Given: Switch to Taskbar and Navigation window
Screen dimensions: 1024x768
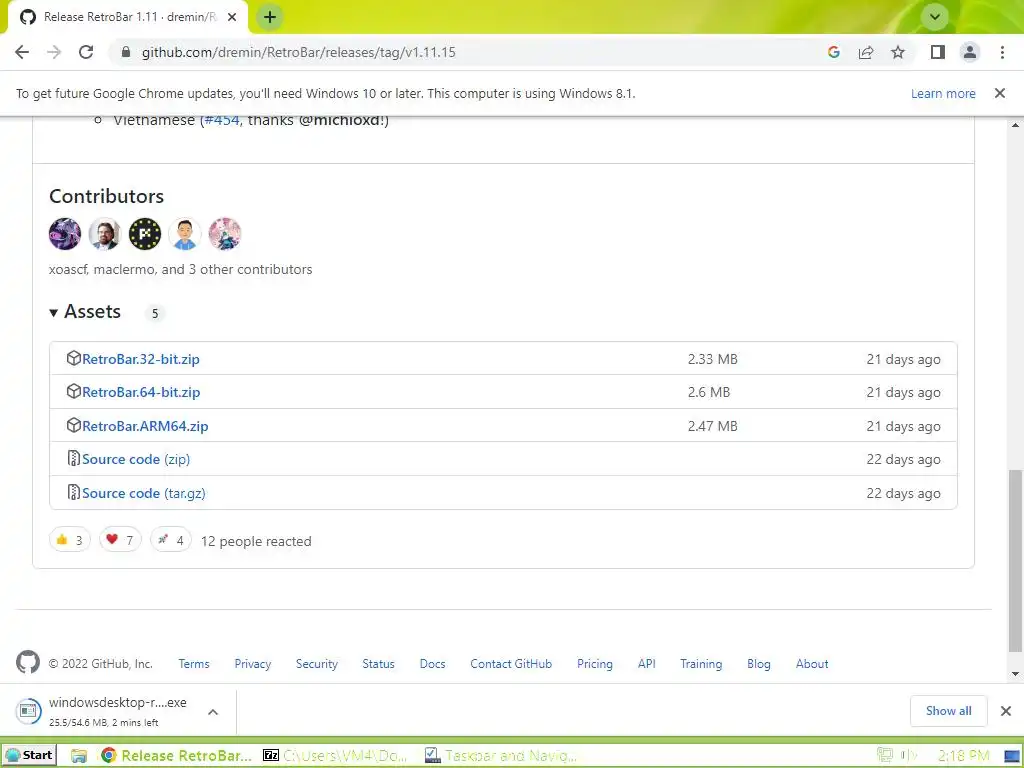Looking at the screenshot, I should [x=500, y=756].
